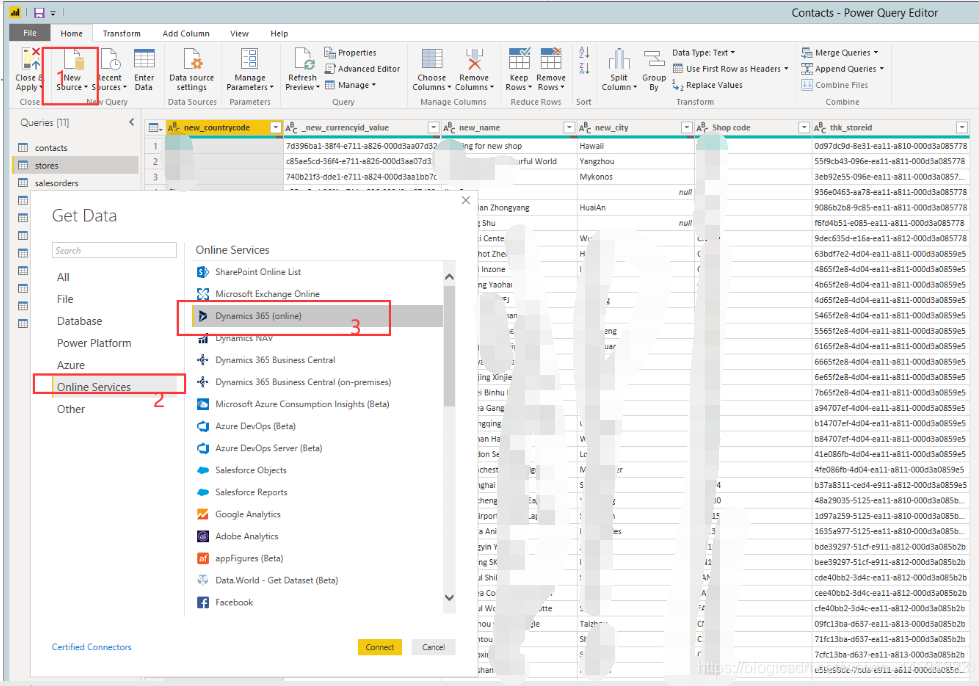
Task: Click Choose Columns icon
Action: point(432,59)
